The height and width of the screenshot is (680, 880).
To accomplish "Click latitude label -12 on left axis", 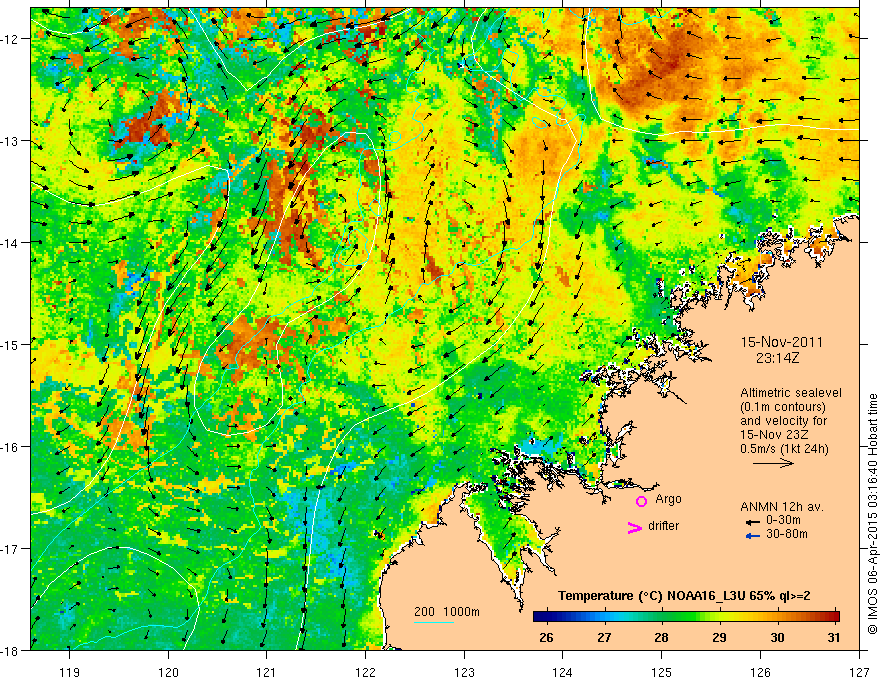I will pos(11,39).
